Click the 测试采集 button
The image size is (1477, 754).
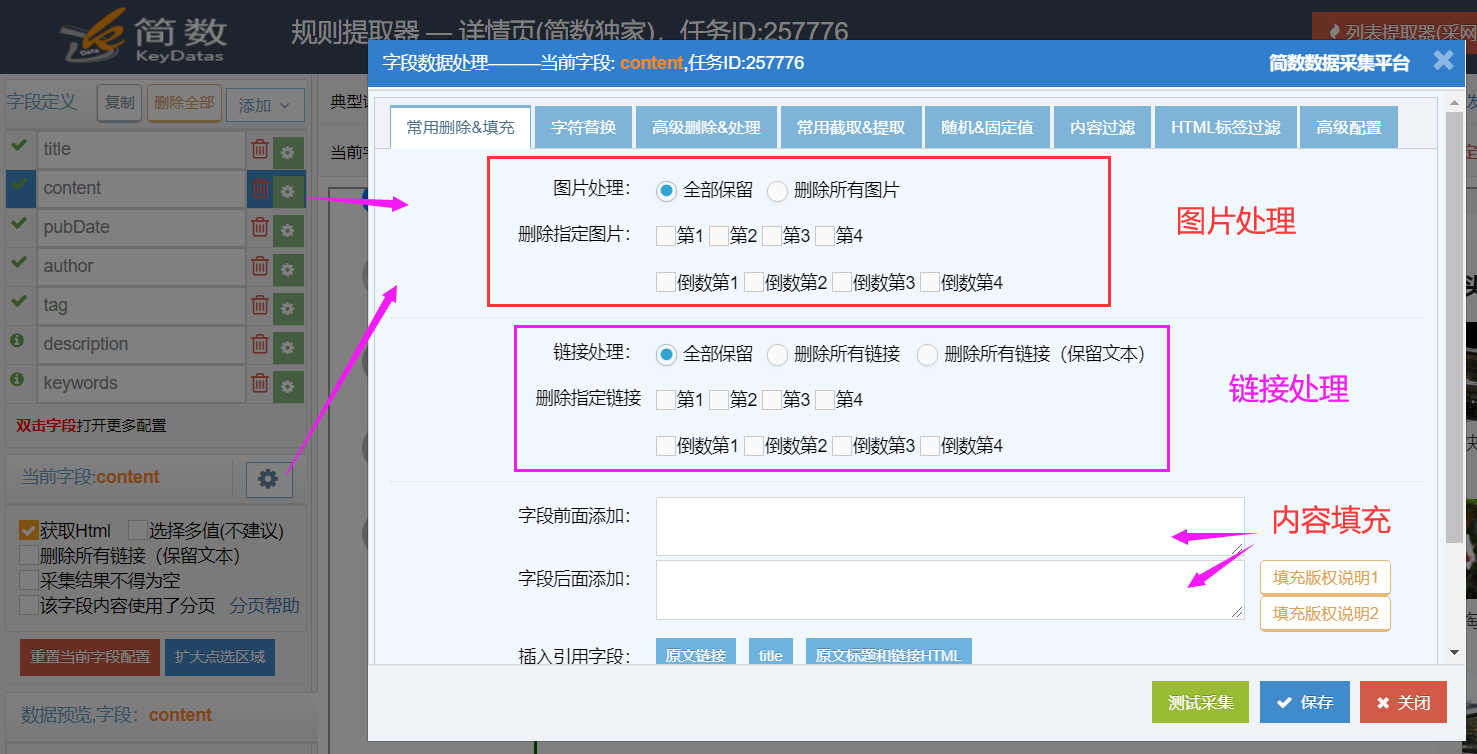click(x=1200, y=702)
